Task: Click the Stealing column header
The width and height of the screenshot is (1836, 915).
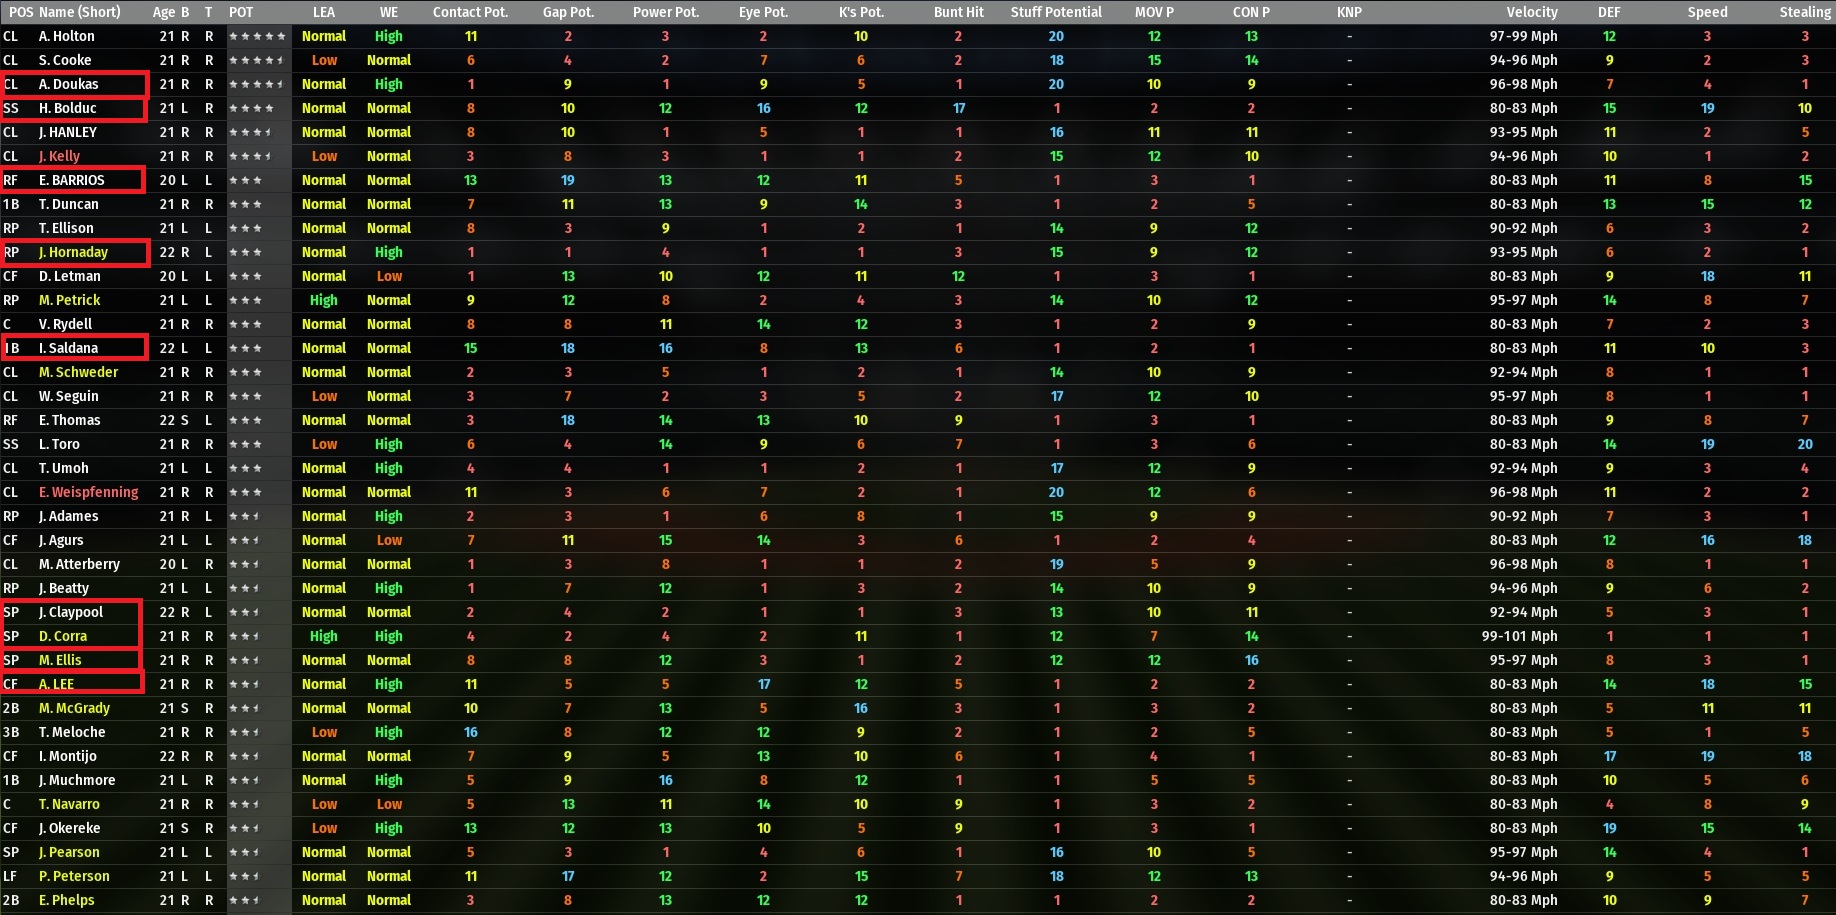Action: pyautogui.click(x=1803, y=12)
